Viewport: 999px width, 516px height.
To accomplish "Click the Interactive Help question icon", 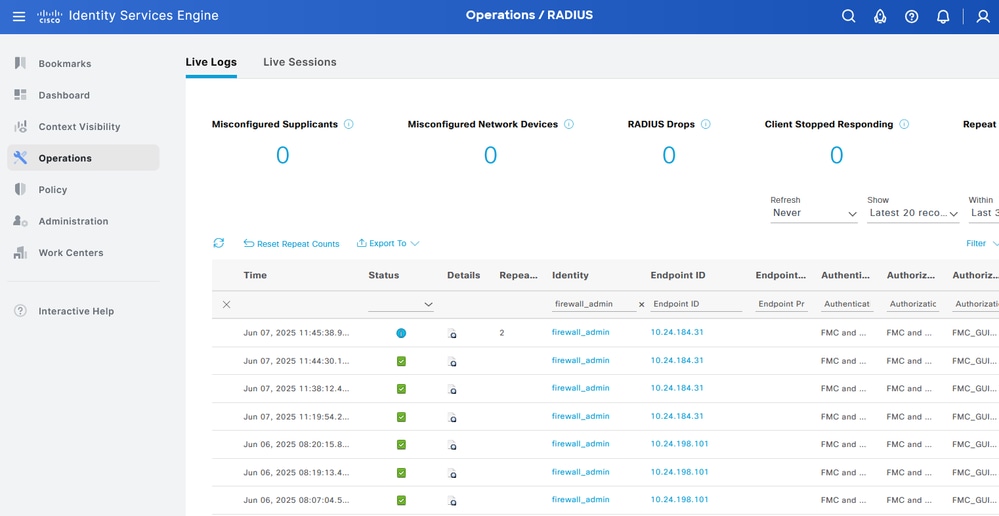I will pyautogui.click(x=20, y=311).
